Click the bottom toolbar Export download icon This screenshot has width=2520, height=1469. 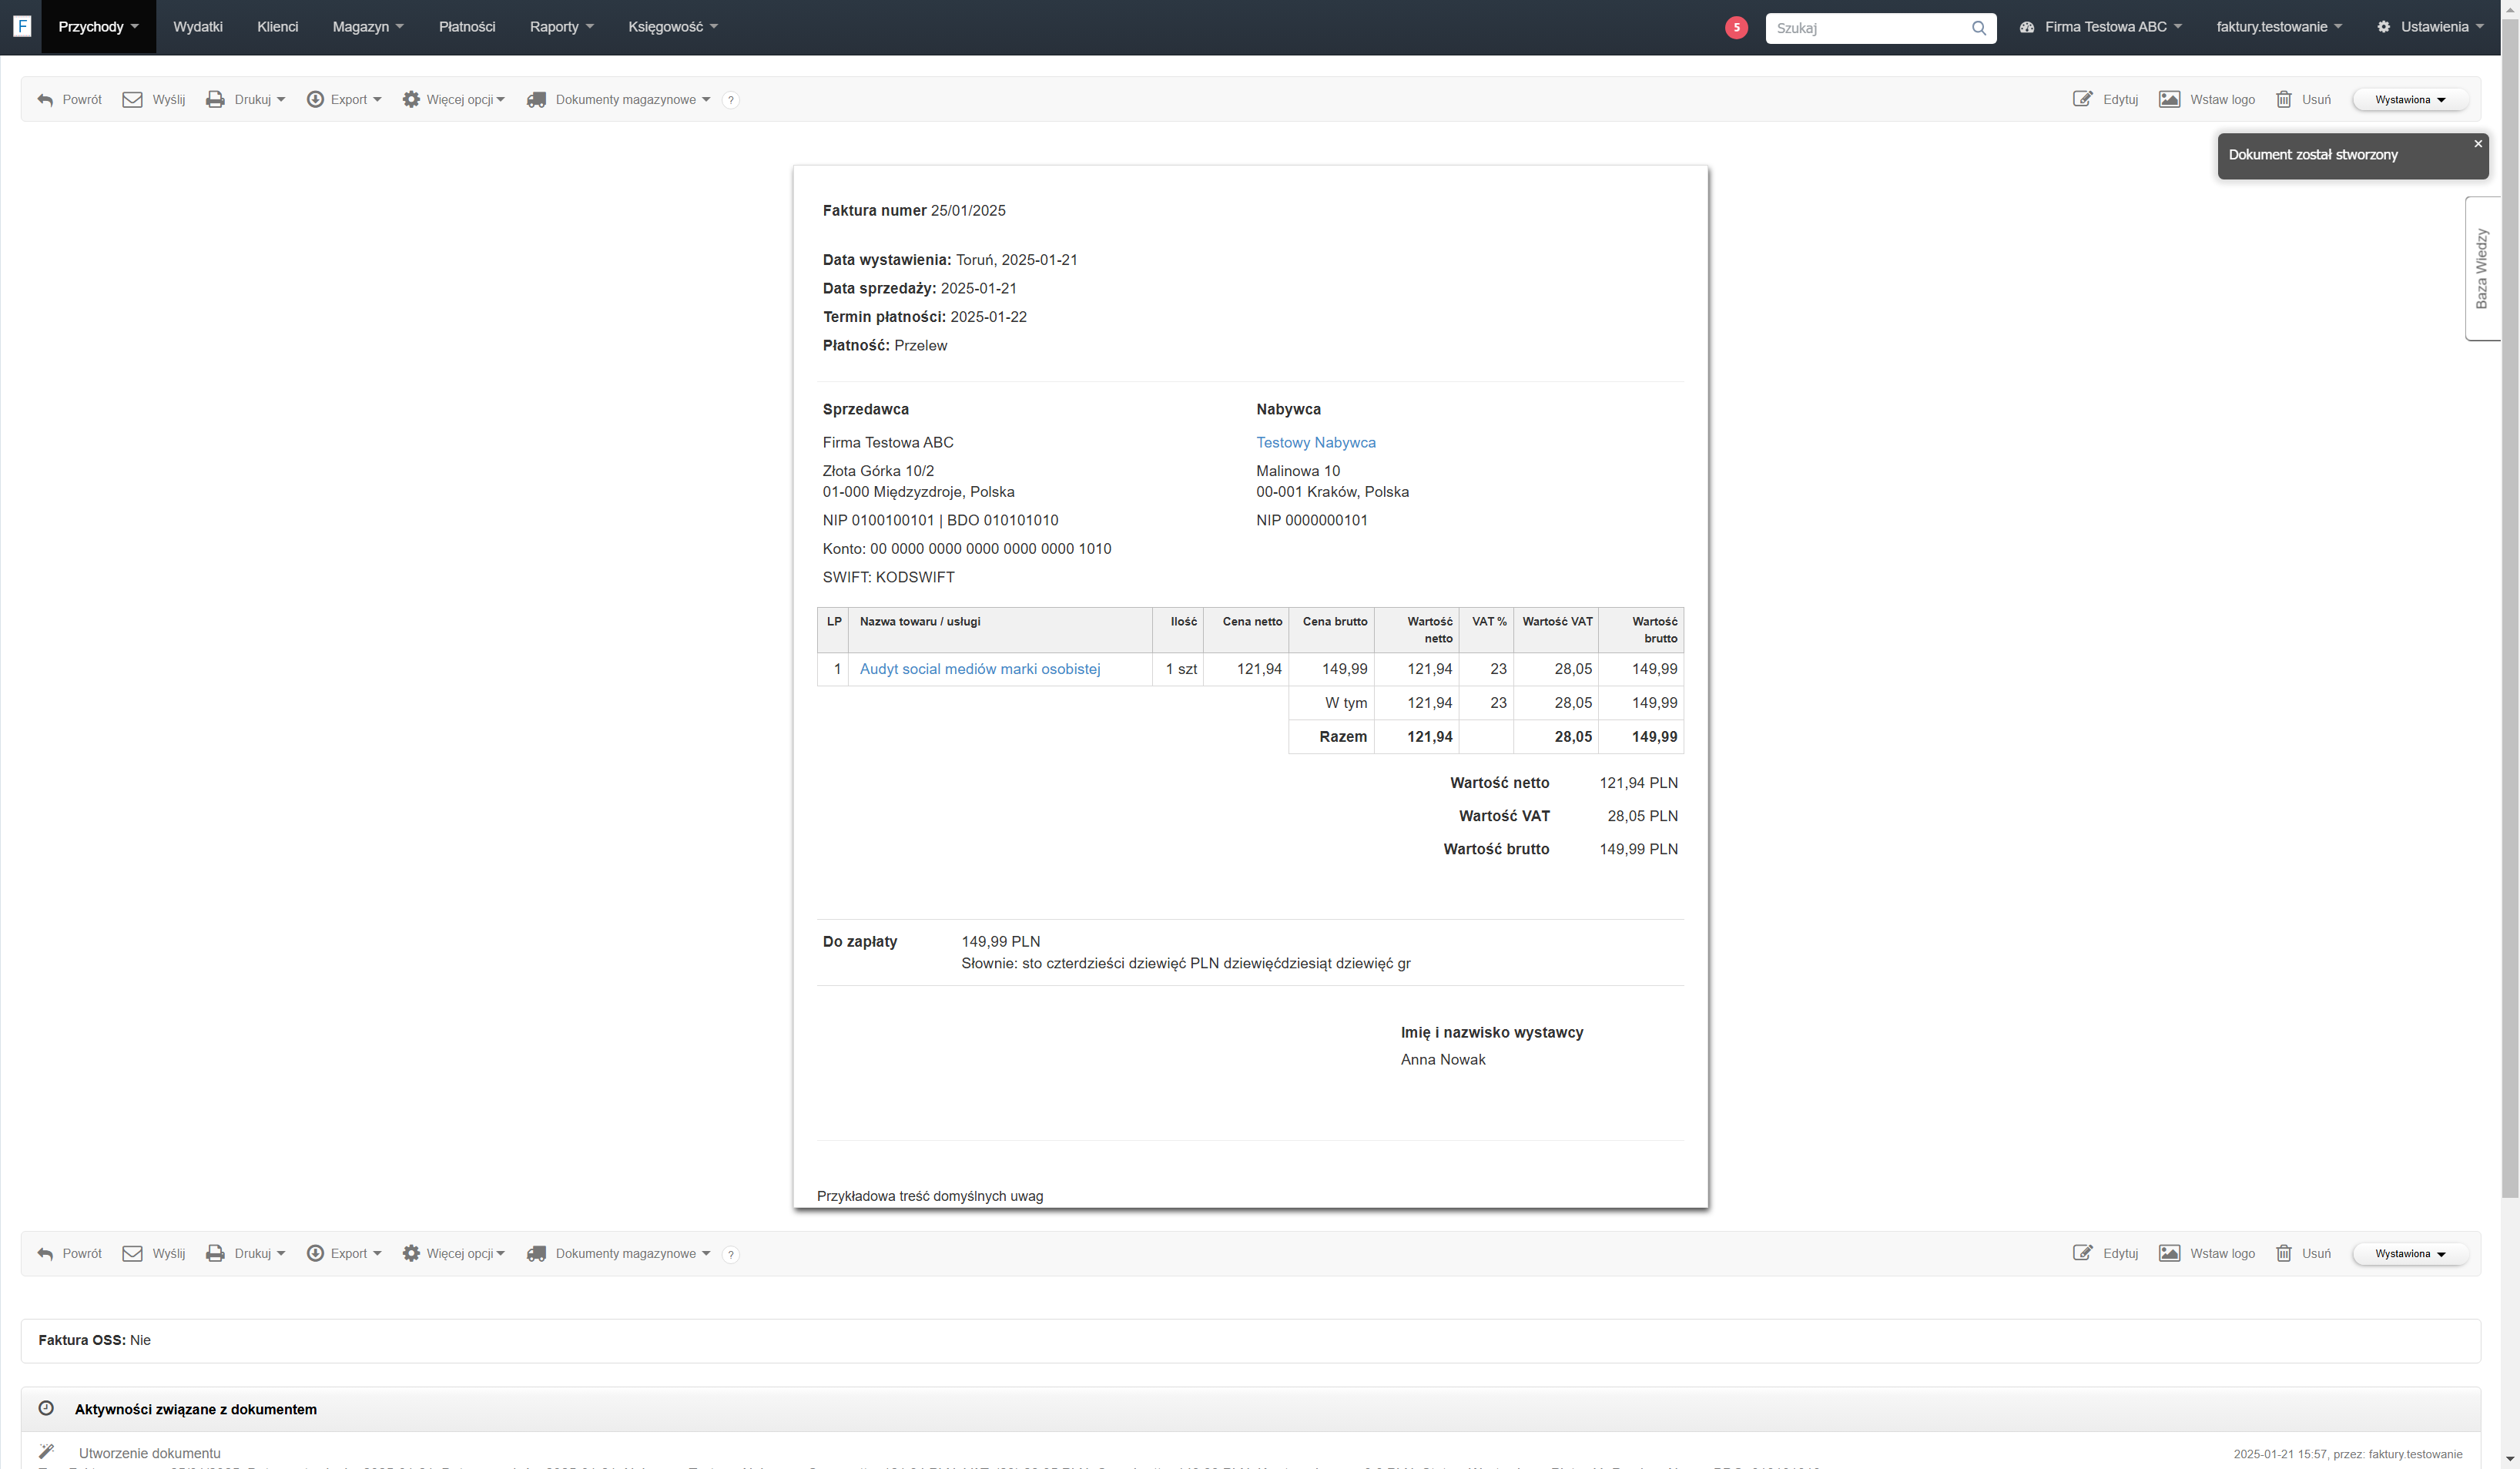pyautogui.click(x=315, y=1254)
